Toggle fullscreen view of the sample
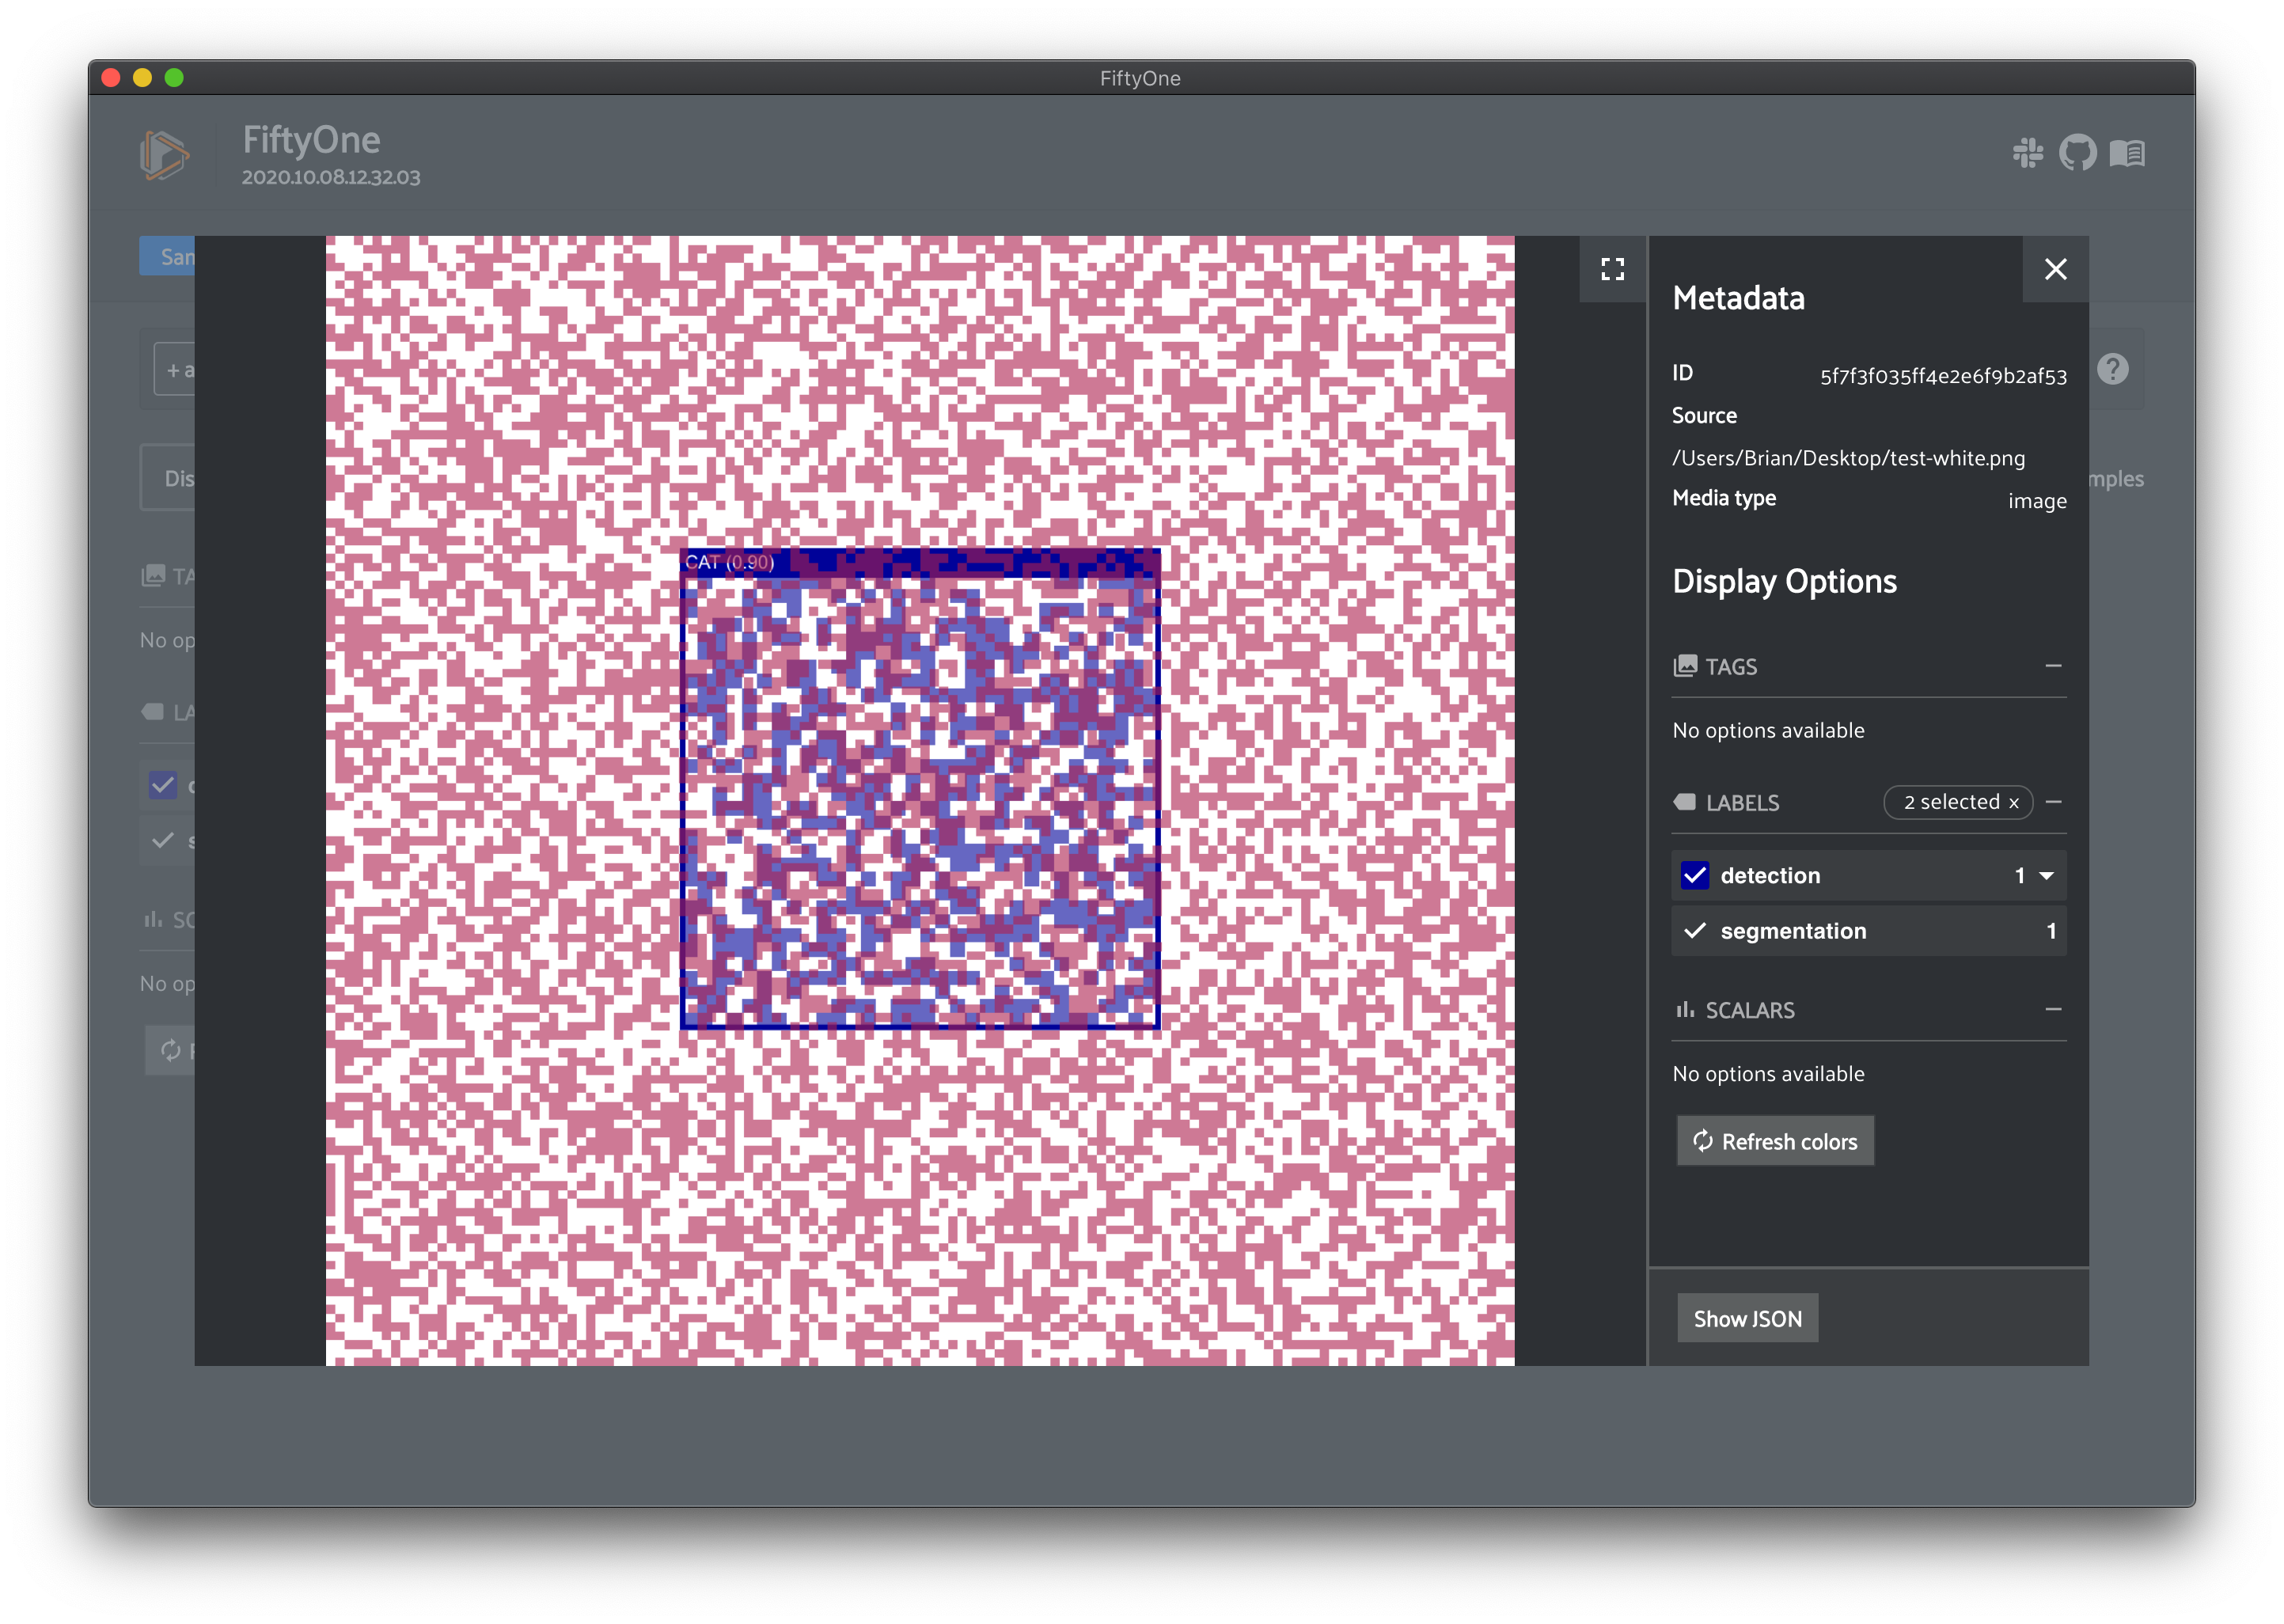2284x1624 pixels. (1612, 269)
